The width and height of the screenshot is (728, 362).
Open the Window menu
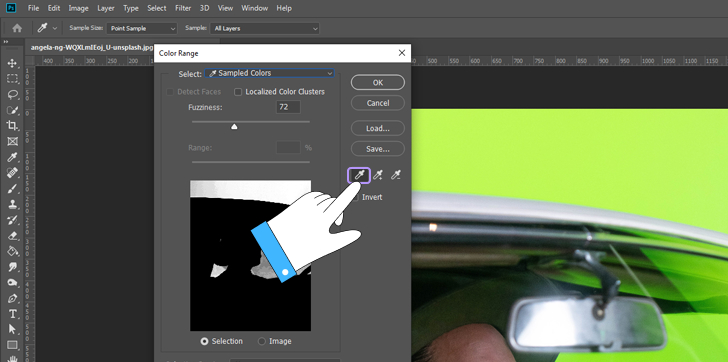[x=255, y=8]
